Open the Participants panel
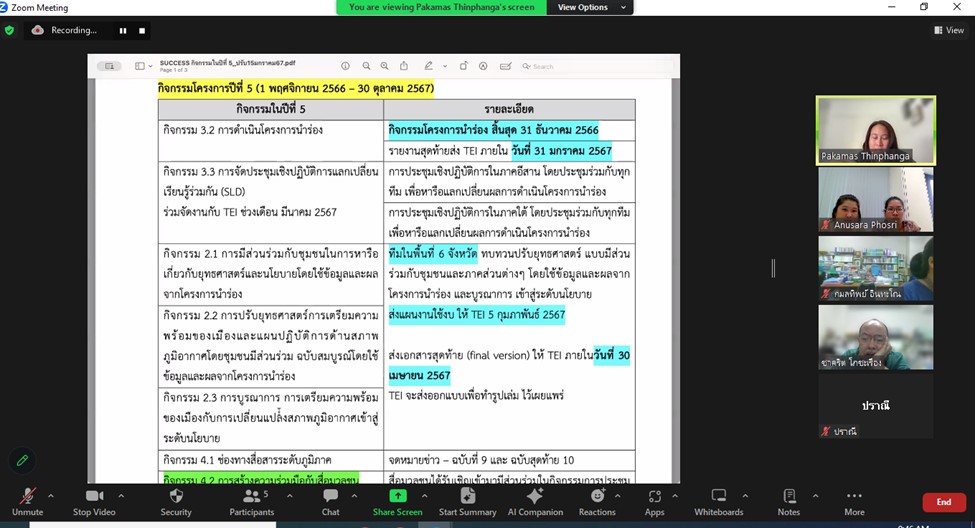Viewport: 975px width, 528px height. tap(251, 501)
